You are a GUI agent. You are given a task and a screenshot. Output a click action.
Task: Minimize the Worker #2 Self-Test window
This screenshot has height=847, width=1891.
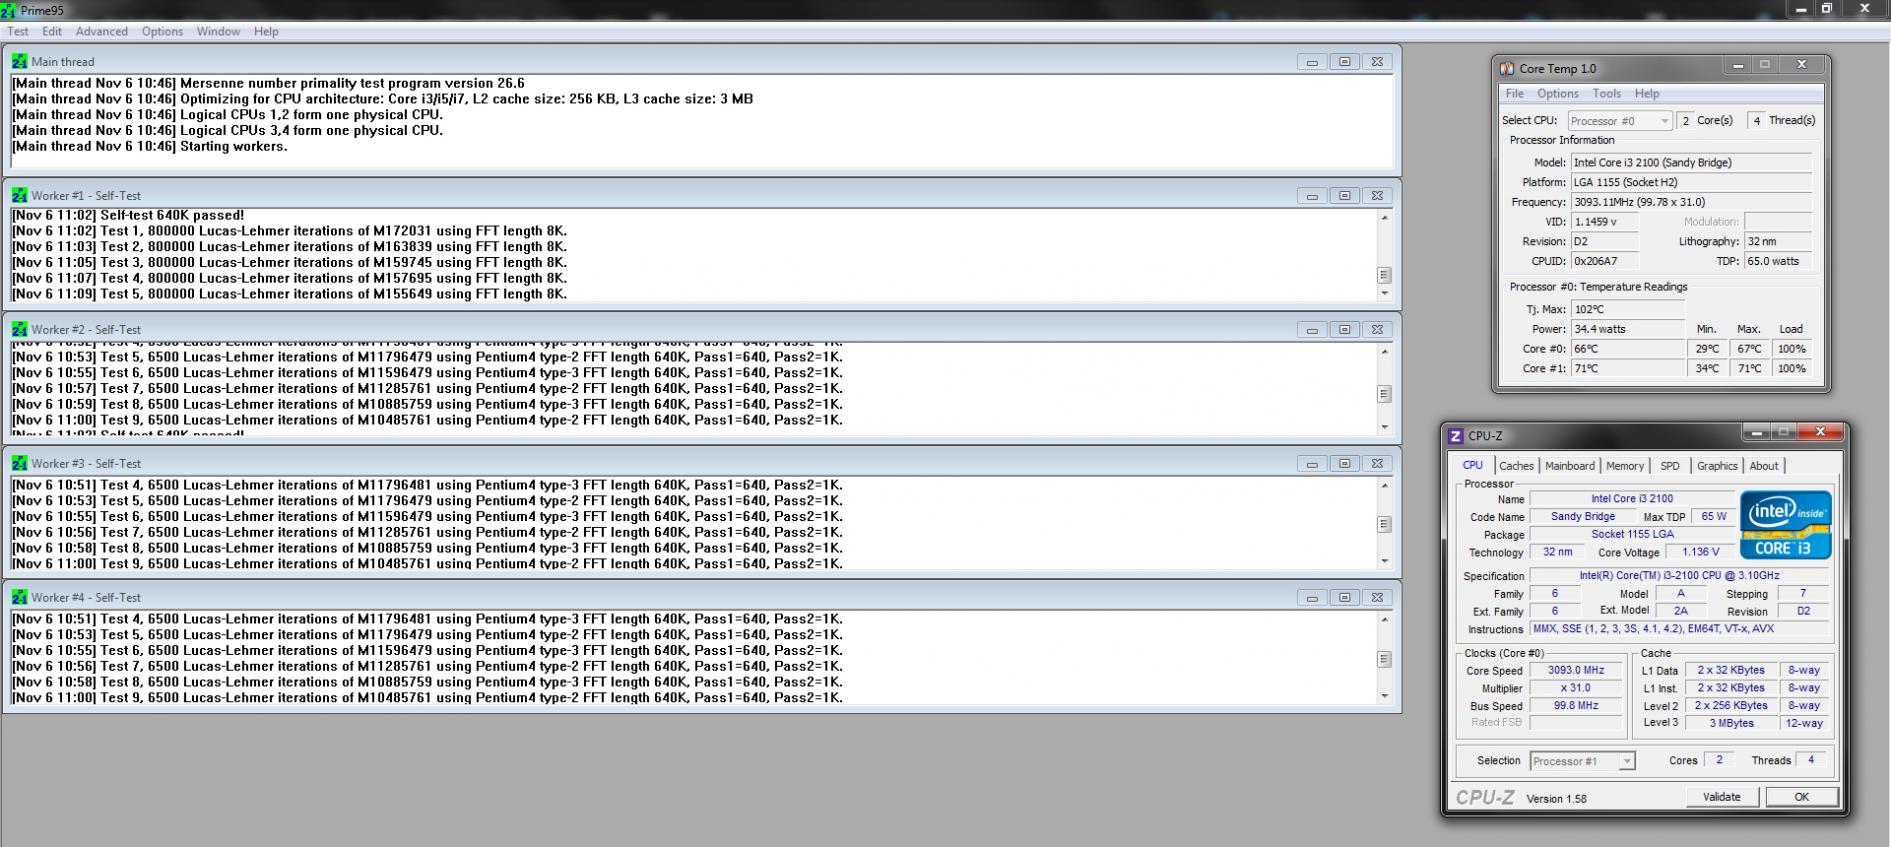click(1312, 330)
